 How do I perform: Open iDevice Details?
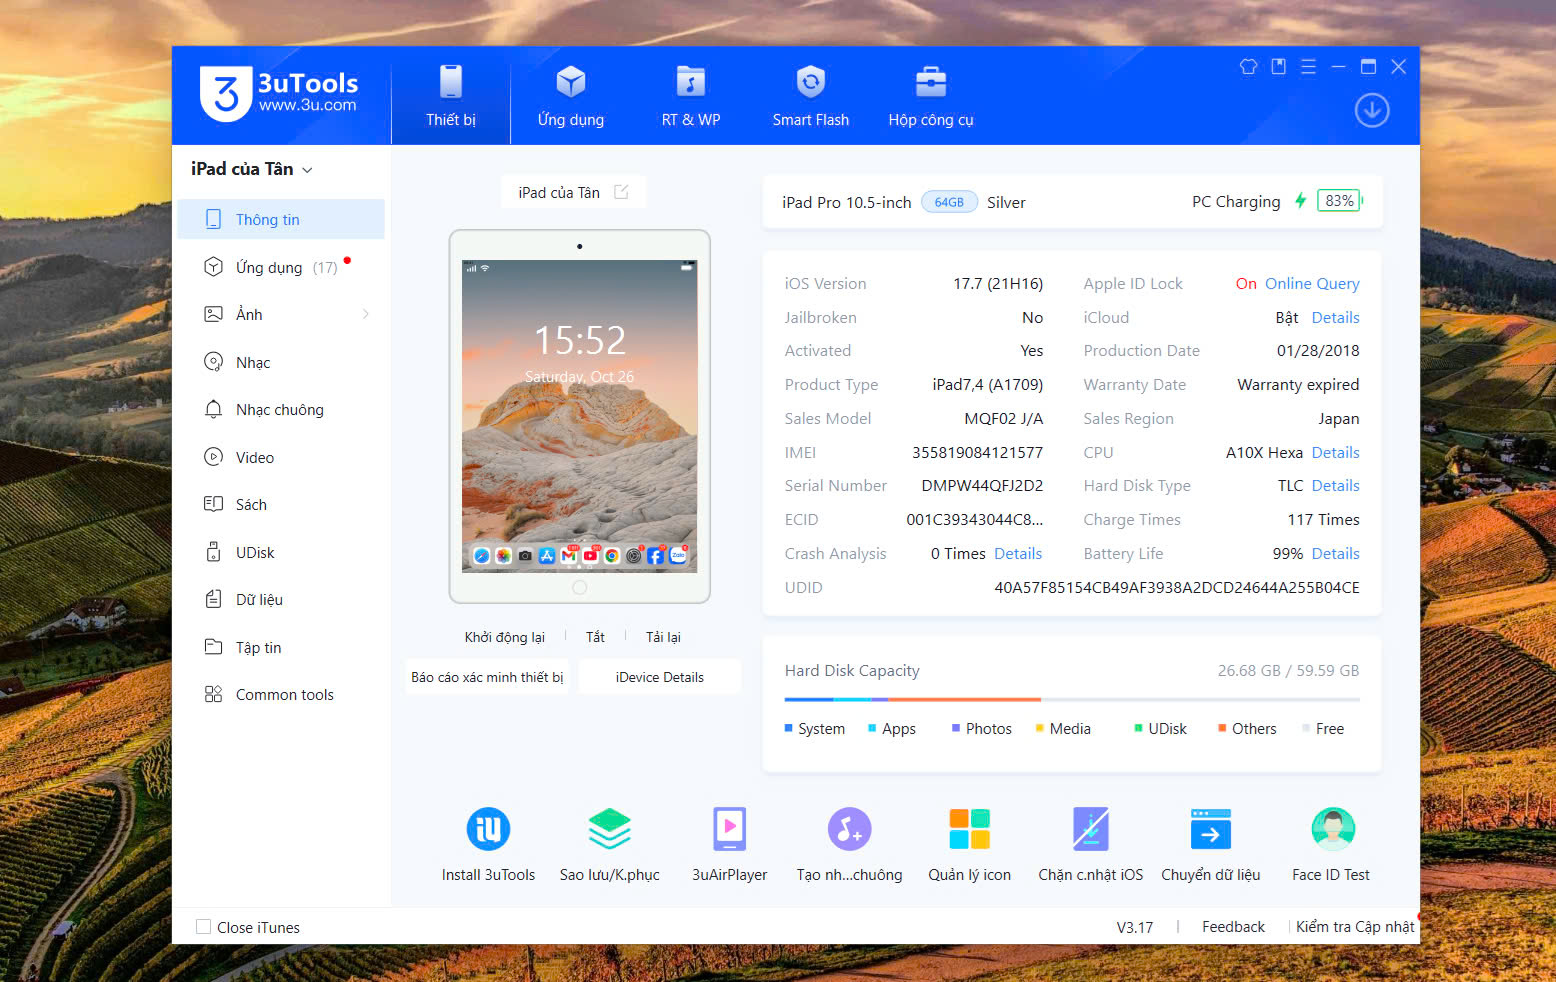[660, 677]
